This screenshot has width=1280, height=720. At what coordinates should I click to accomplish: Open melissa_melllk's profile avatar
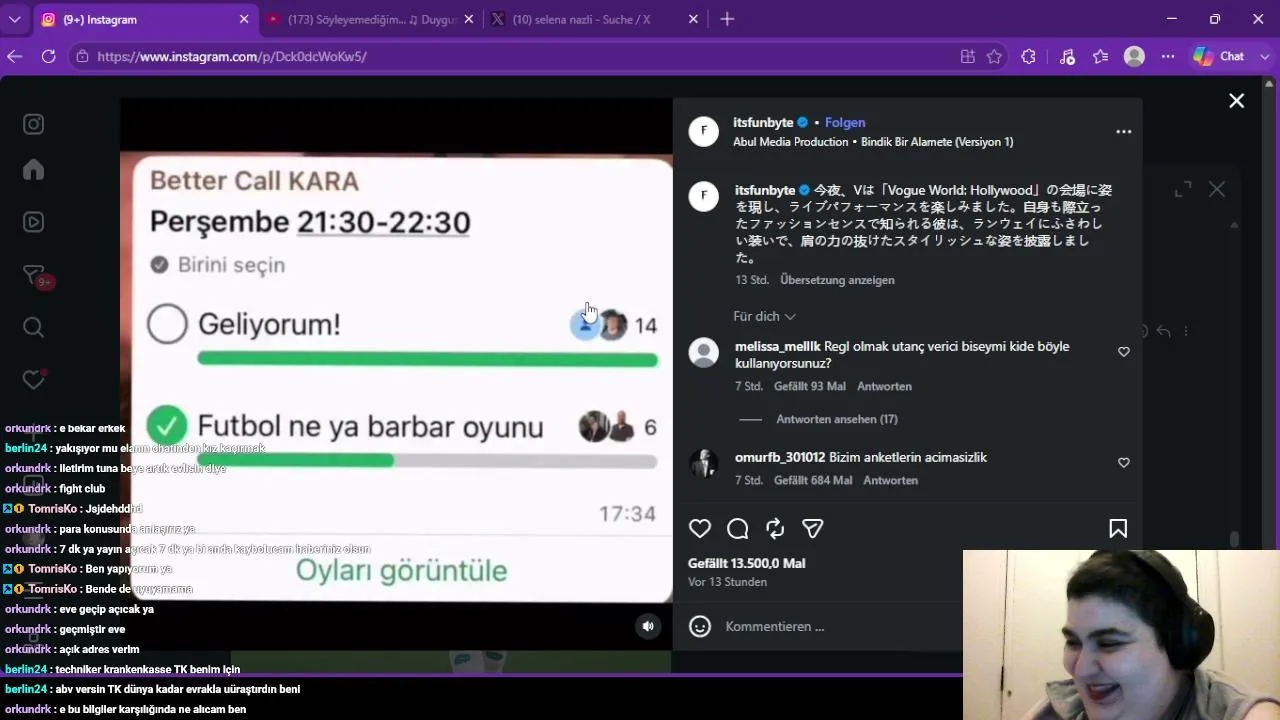coord(704,353)
